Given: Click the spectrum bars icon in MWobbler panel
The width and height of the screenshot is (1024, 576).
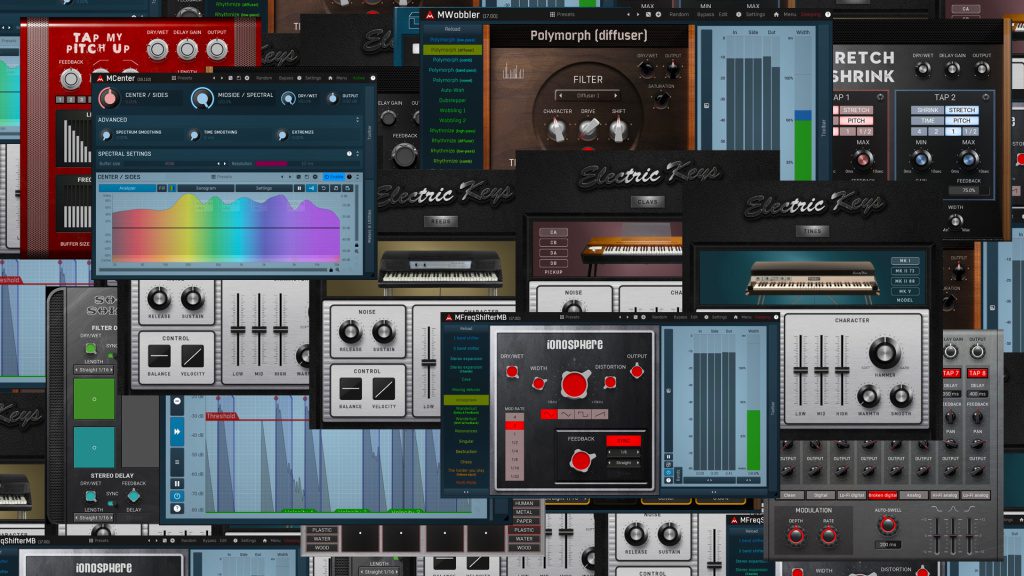Looking at the screenshot, I should 513,71.
